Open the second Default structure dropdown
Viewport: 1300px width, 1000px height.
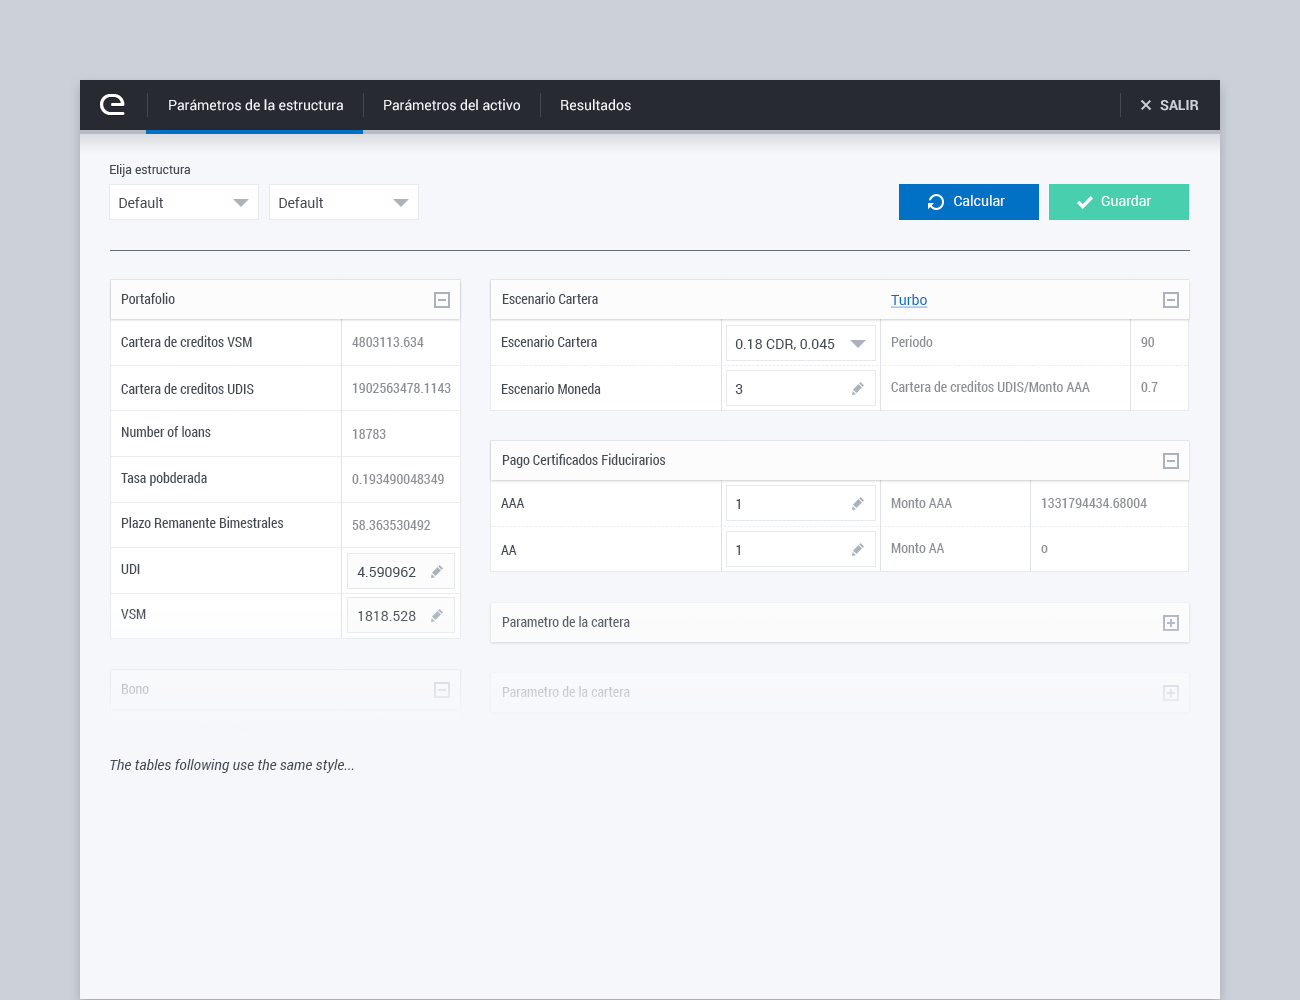[x=344, y=202]
